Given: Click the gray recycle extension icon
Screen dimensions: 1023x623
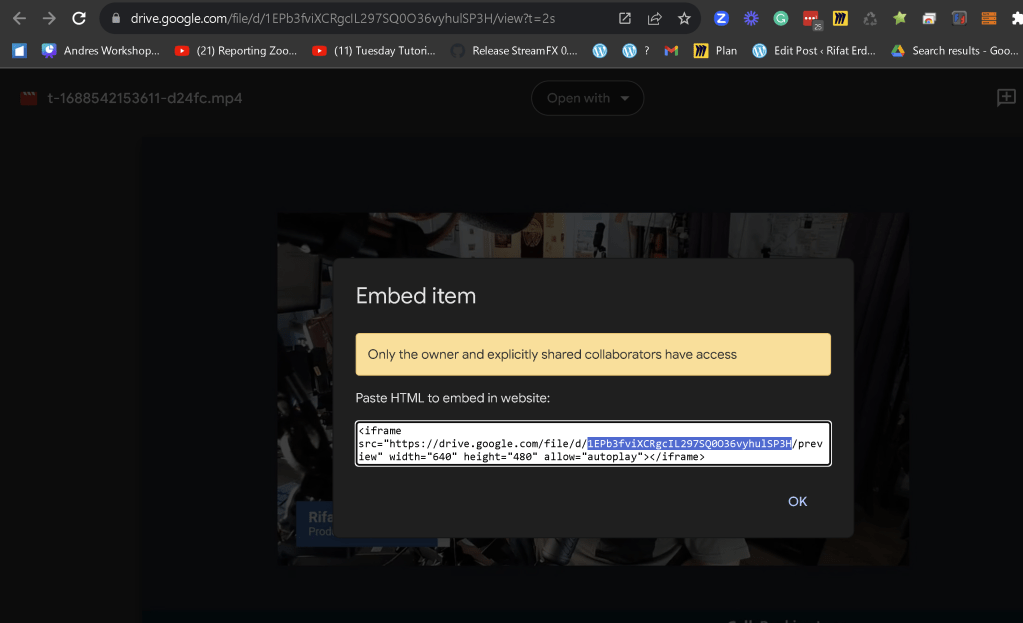Looking at the screenshot, I should coord(870,18).
